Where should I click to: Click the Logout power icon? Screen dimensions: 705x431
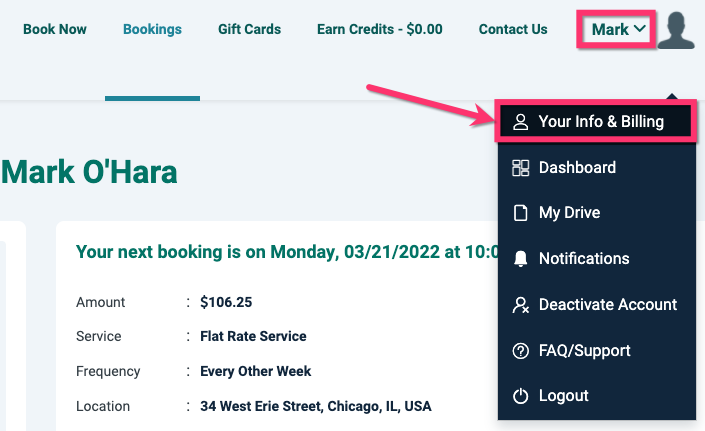tap(520, 396)
